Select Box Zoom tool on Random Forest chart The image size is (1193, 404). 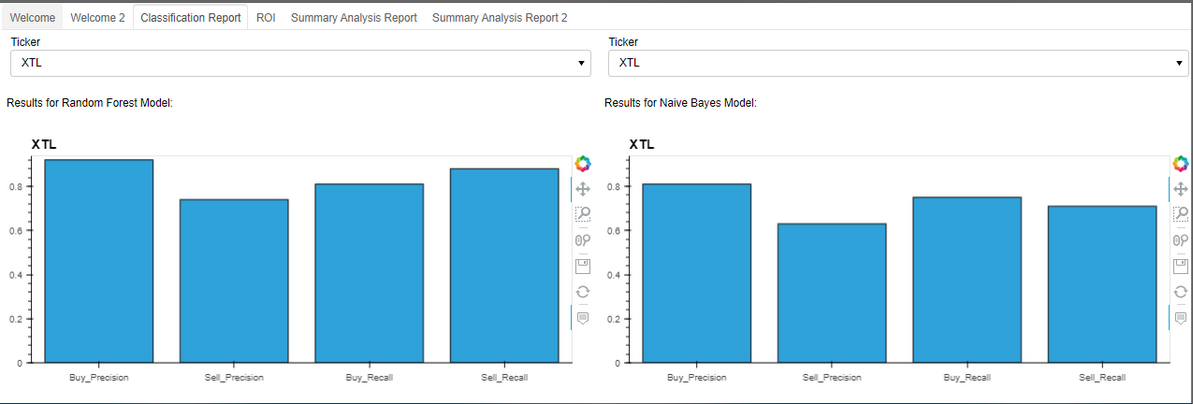583,214
